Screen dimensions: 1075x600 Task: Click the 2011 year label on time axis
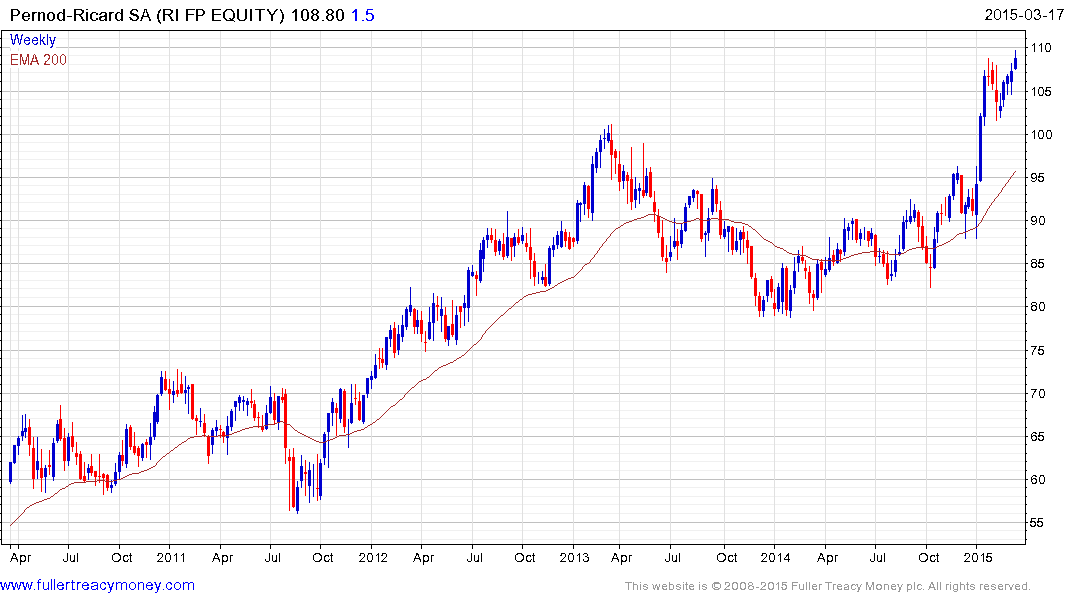[x=171, y=557]
